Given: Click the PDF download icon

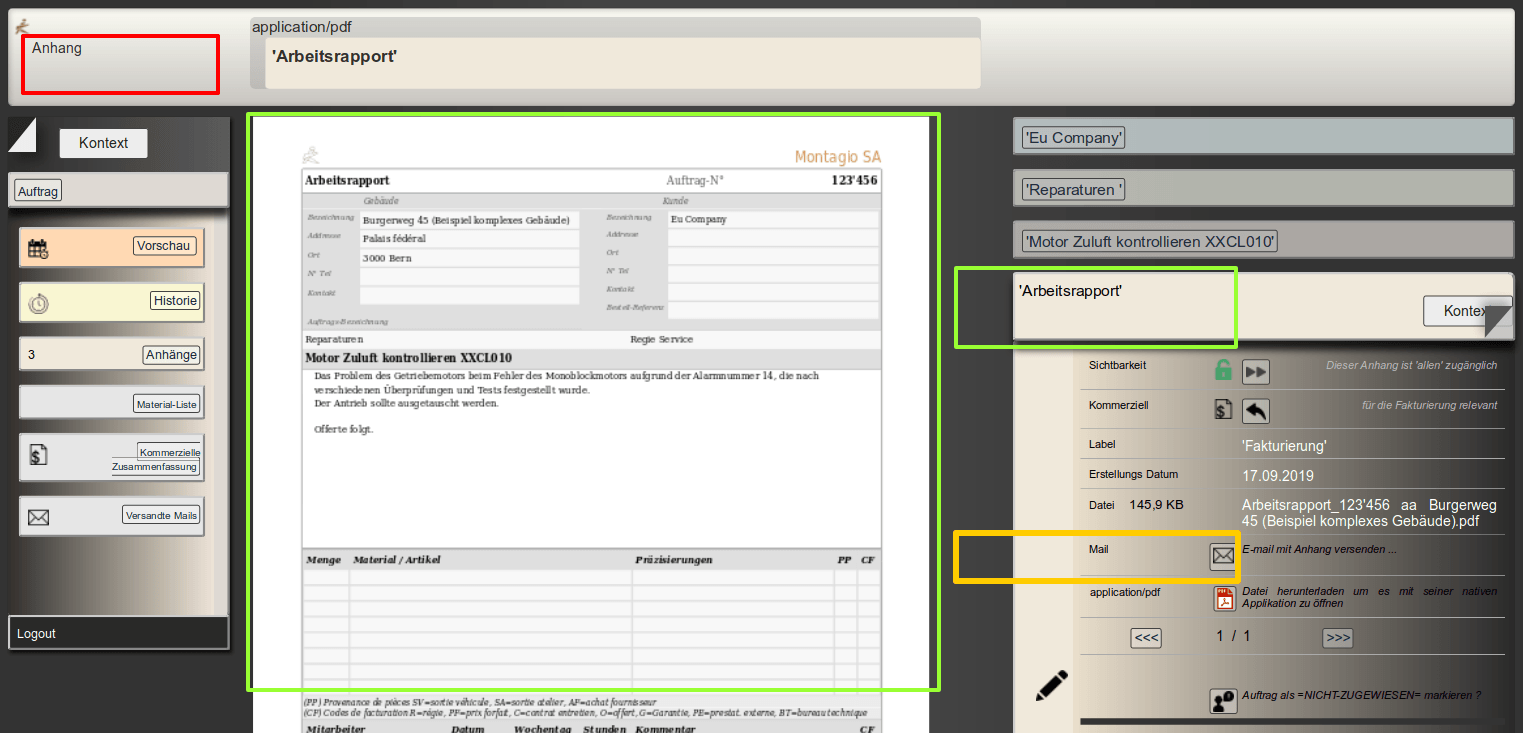Looking at the screenshot, I should [1224, 598].
